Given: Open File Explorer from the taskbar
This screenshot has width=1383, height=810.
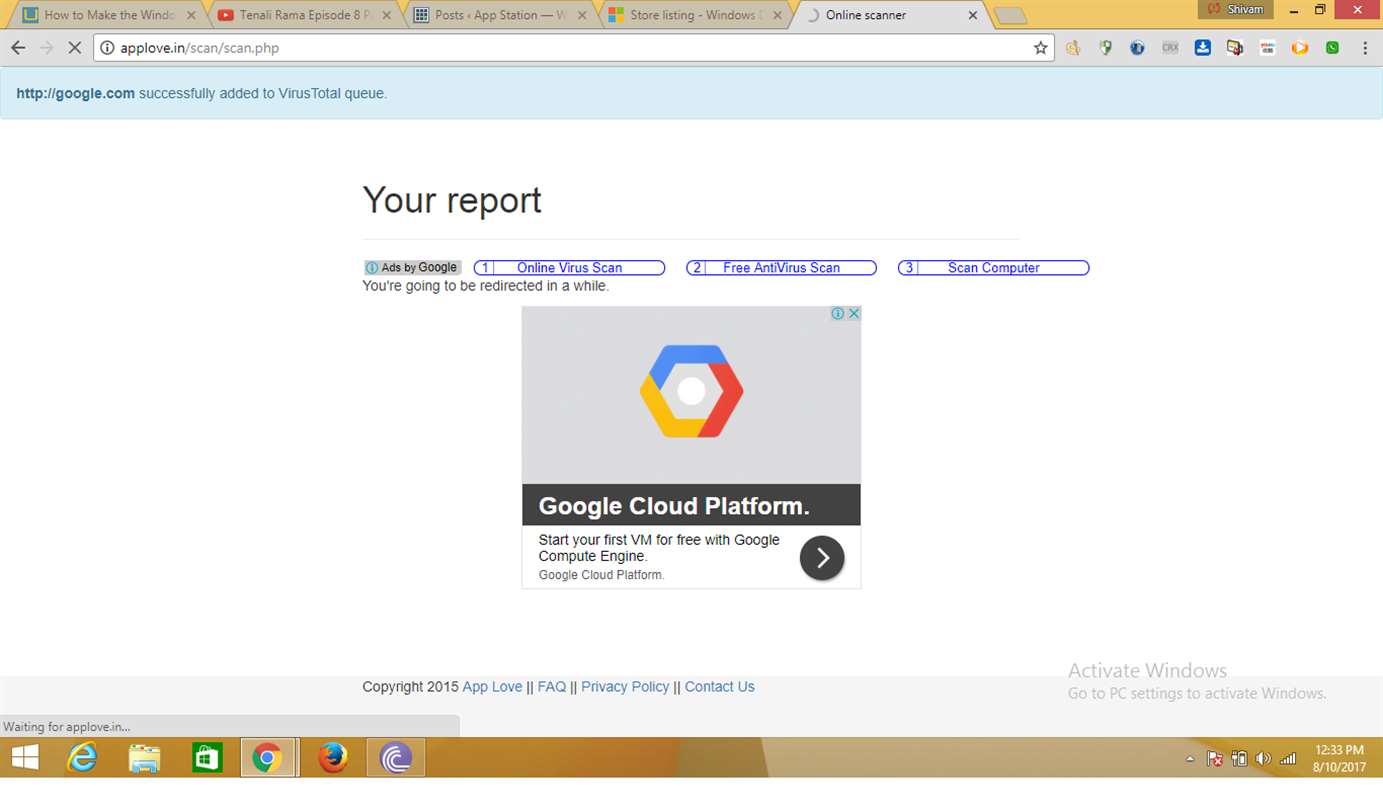Looking at the screenshot, I should pos(145,759).
